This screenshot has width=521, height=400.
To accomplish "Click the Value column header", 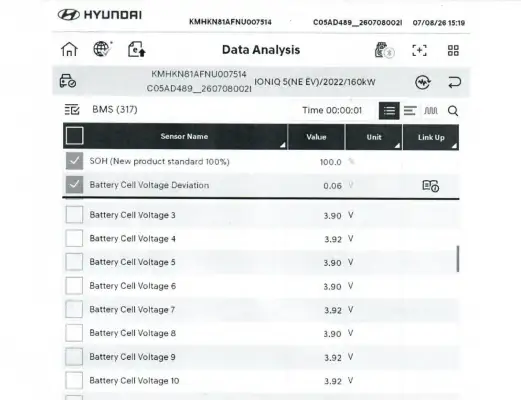I will coord(316,137).
